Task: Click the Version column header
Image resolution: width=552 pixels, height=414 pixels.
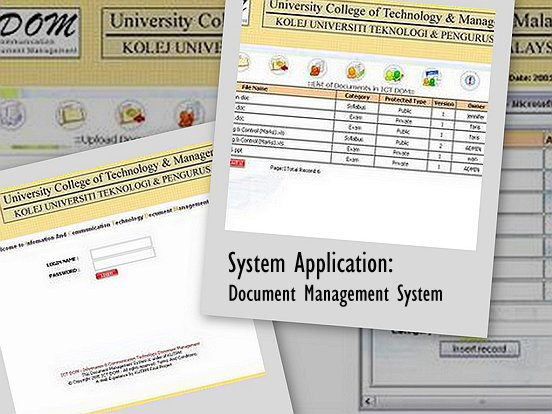Action: click(x=444, y=104)
